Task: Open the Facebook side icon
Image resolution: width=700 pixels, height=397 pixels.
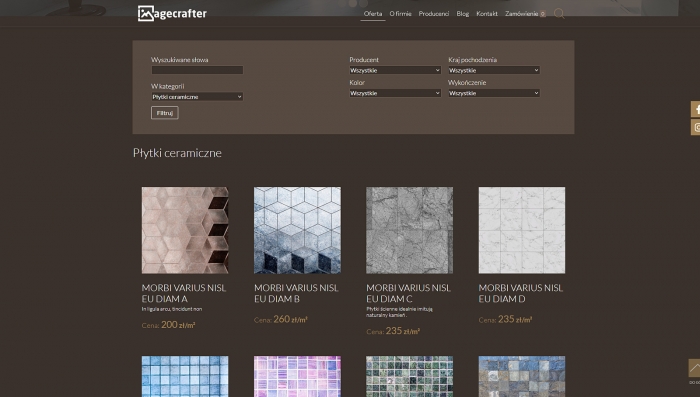Action: point(696,109)
